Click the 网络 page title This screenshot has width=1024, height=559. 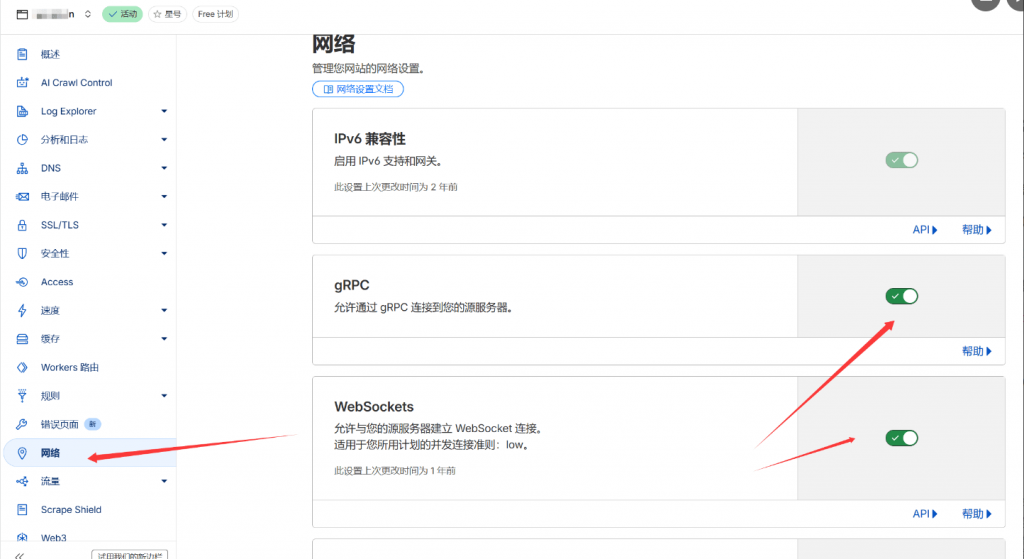333,44
